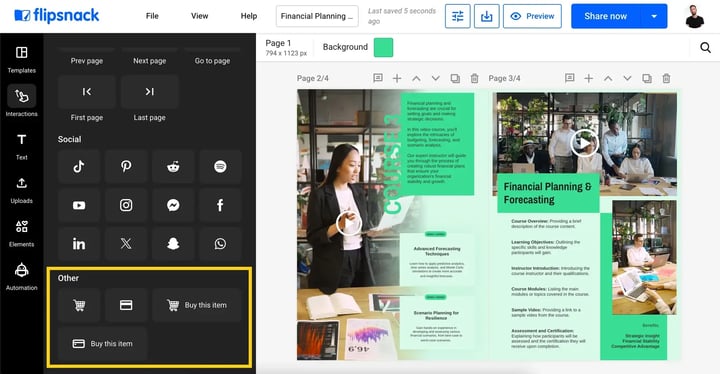Click the Share now button

(606, 16)
